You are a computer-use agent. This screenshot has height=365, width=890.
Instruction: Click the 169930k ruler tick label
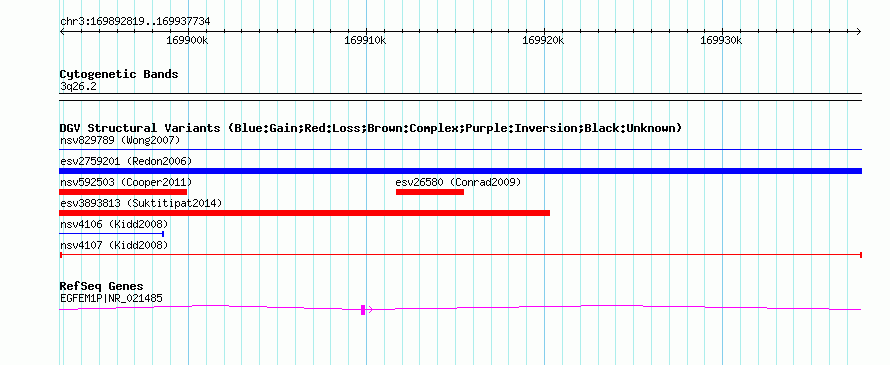coord(721,40)
